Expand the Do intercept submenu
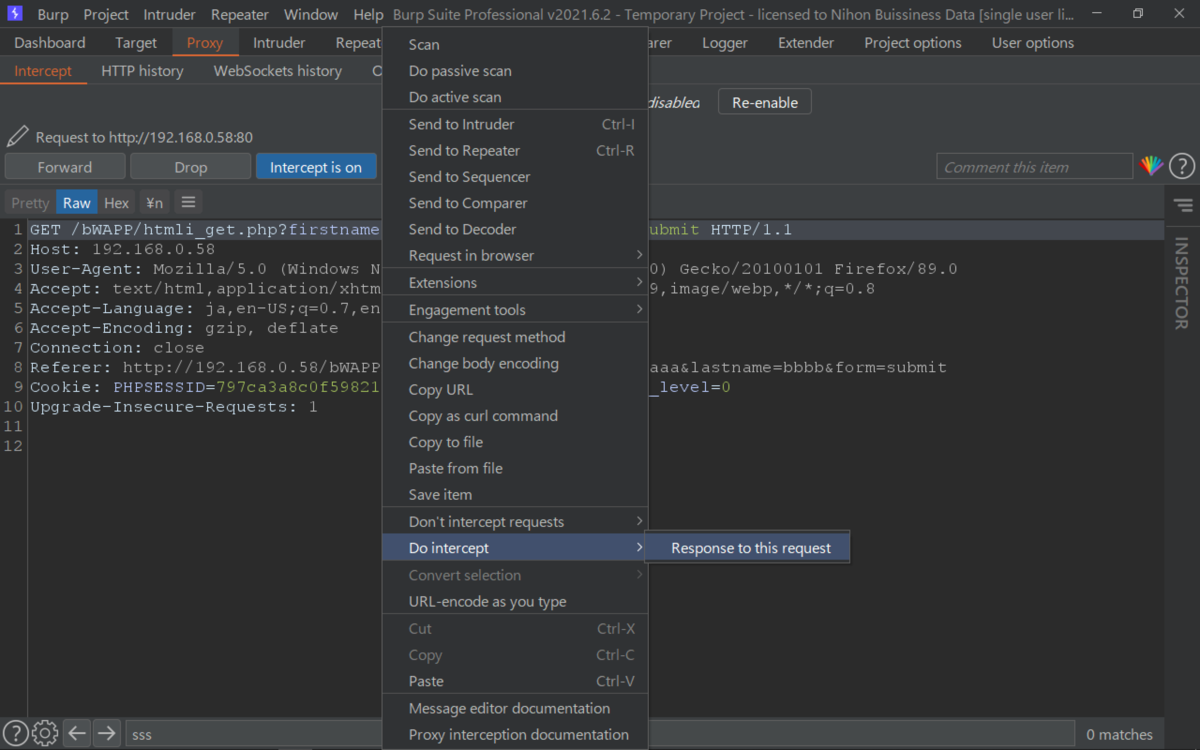The image size is (1200, 750). click(515, 548)
